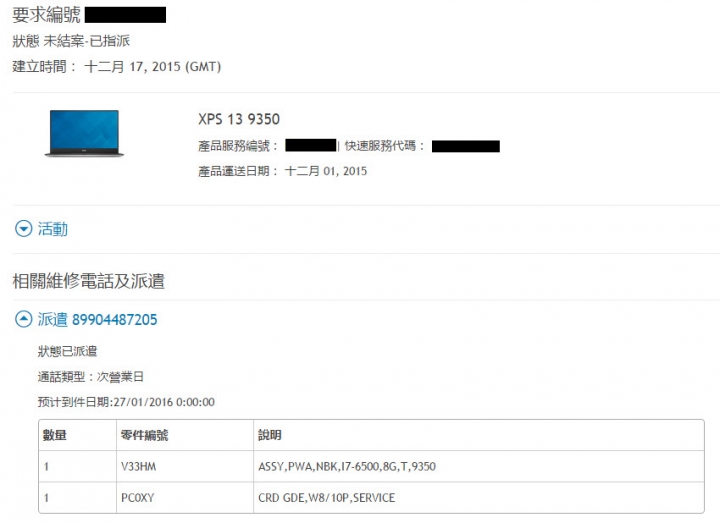This screenshot has width=720, height=523.
Task: Select the 產品服務編號 label
Action: coord(238,146)
